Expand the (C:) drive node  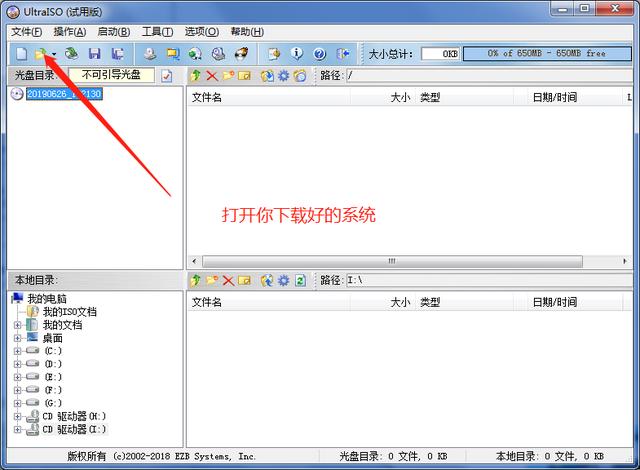pos(17,351)
